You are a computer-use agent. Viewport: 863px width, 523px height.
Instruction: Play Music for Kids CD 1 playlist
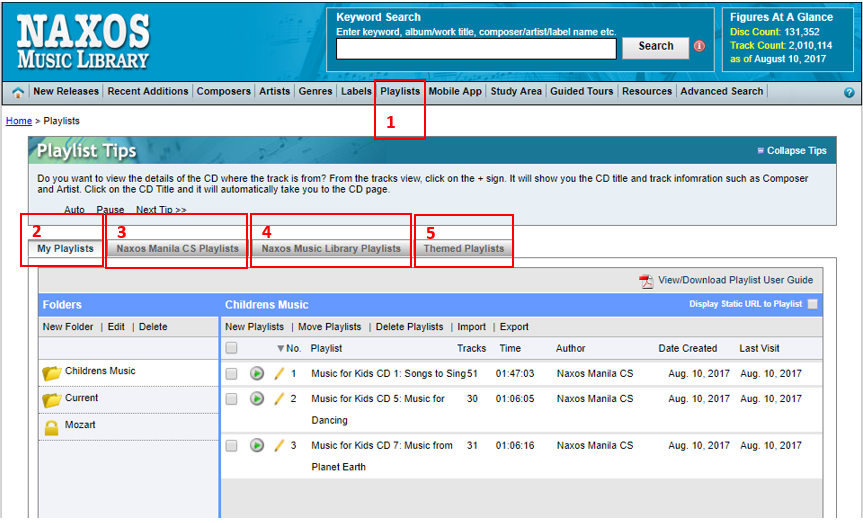tap(257, 373)
